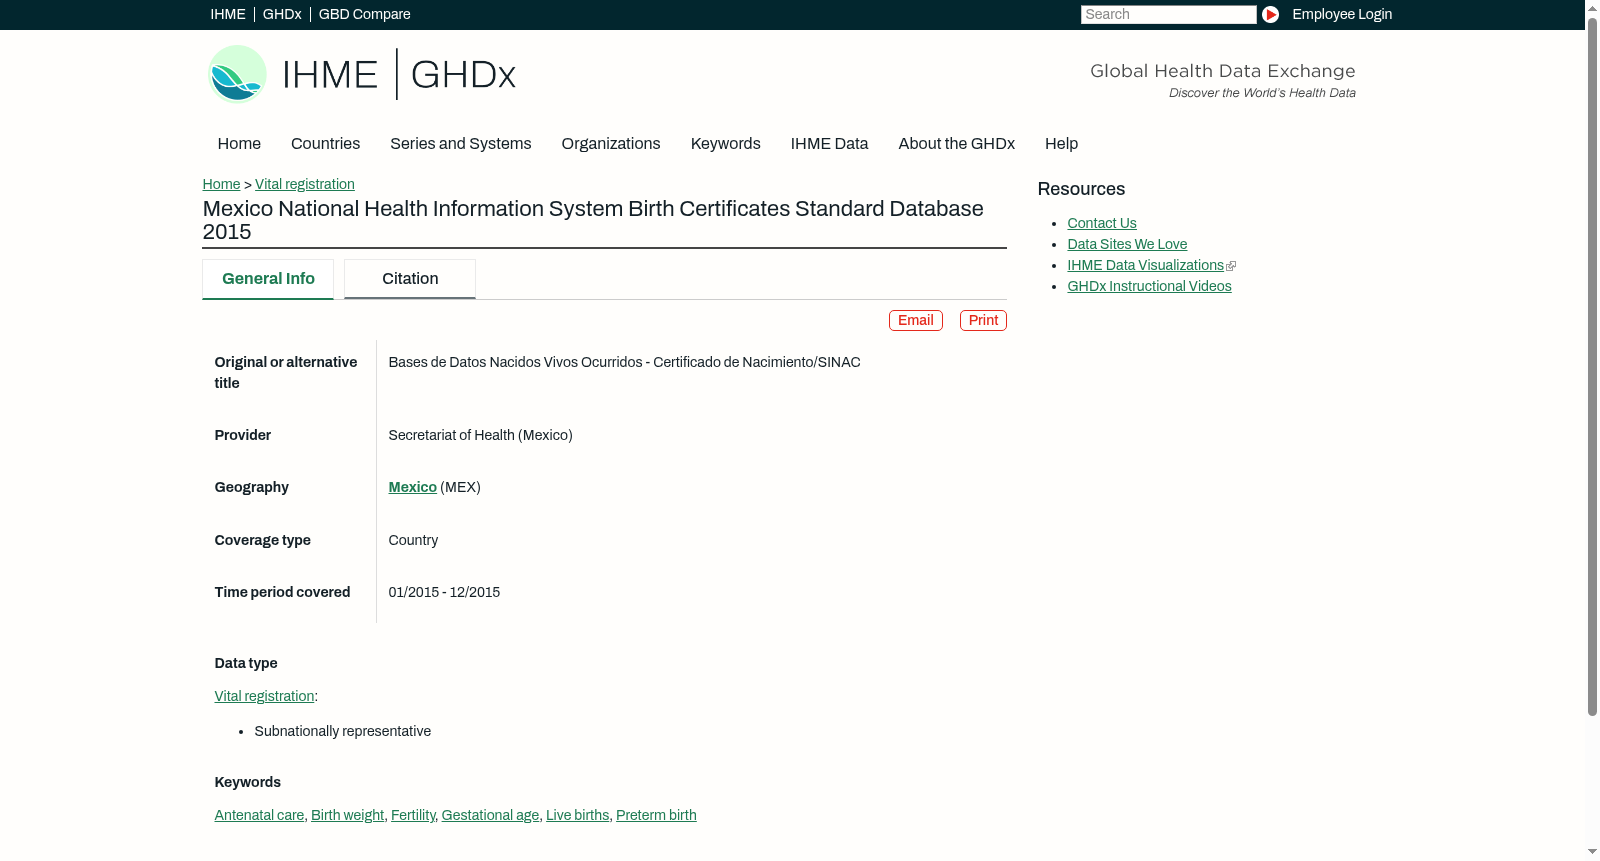Click the GHDx wordmark in header
Image resolution: width=1600 pixels, height=861 pixels.
pos(463,75)
